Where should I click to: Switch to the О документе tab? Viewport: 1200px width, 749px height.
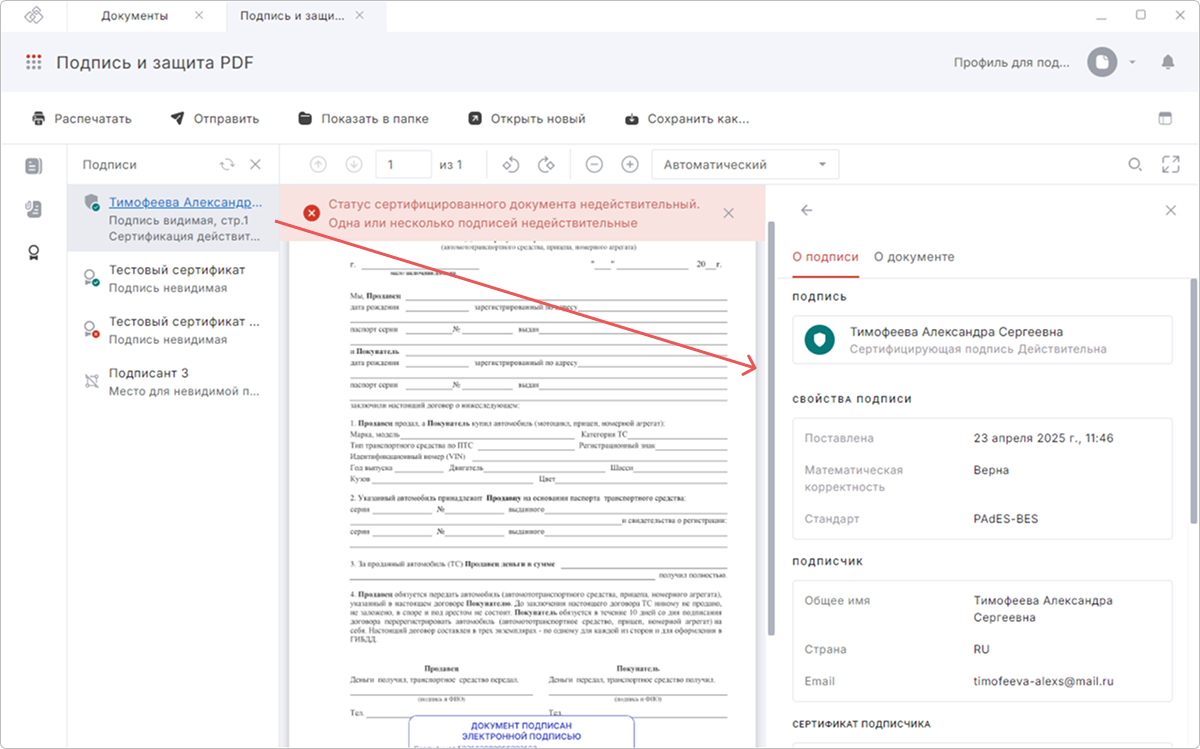click(x=914, y=257)
